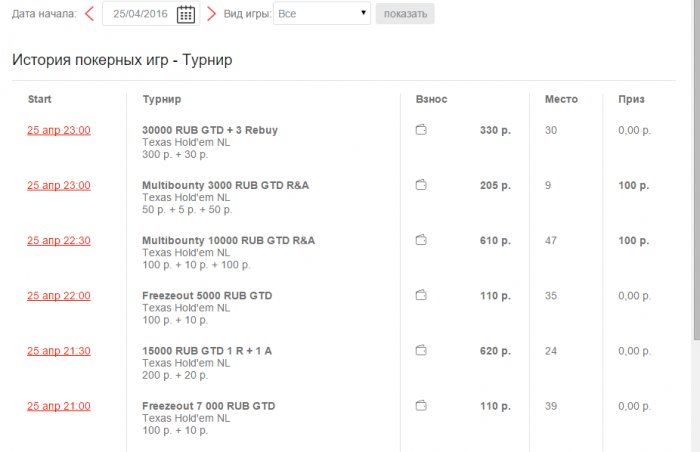Click wallet icon for Freezeout 7 000 row

[x=421, y=406]
